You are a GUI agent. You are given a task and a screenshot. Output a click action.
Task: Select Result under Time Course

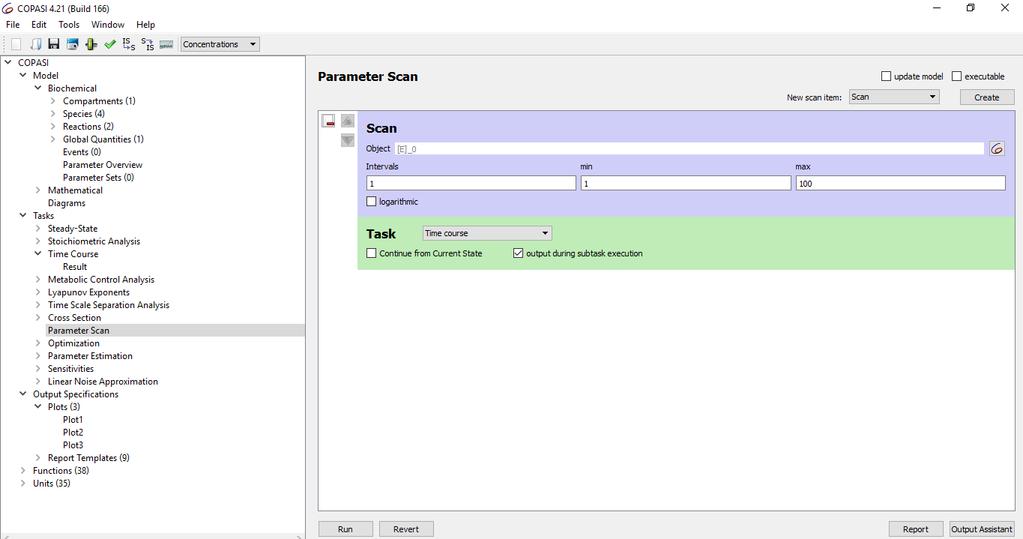pyautogui.click(x=75, y=267)
